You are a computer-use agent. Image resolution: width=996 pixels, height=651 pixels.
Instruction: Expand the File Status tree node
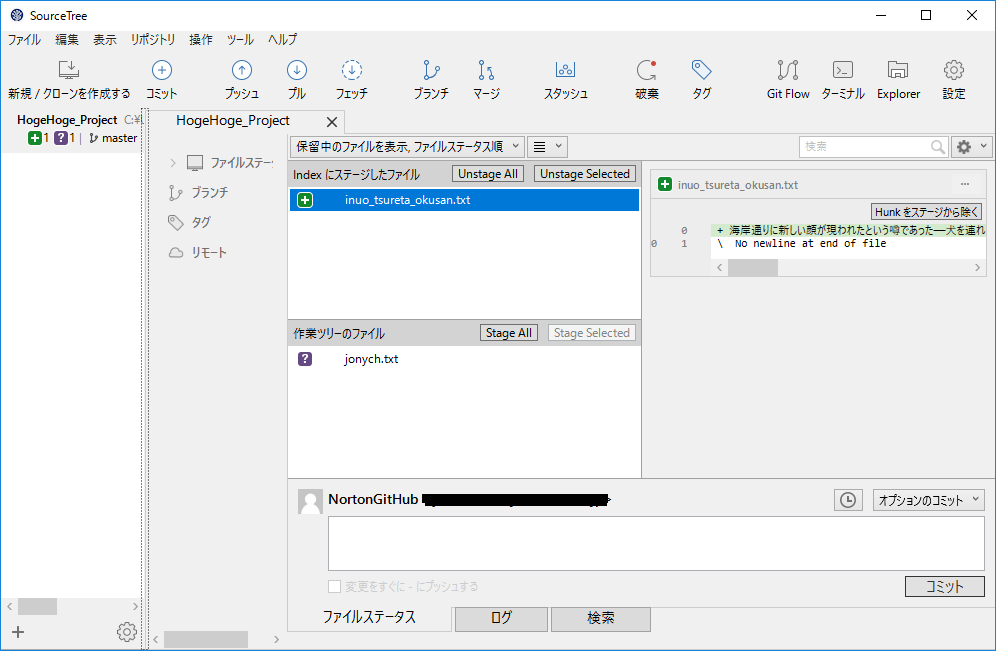(173, 163)
